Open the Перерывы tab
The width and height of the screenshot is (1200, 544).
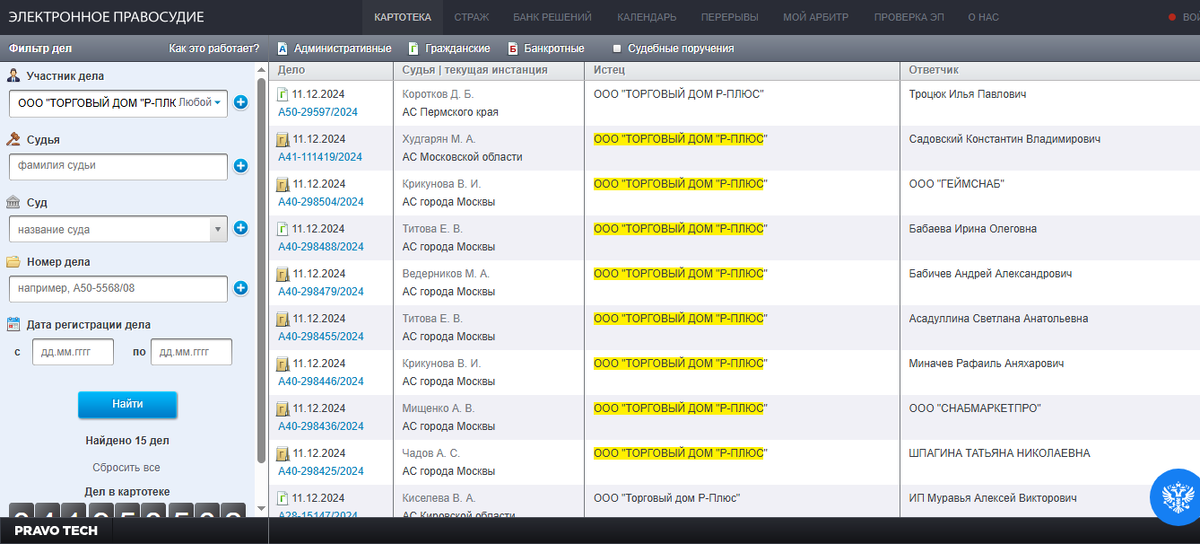[729, 17]
